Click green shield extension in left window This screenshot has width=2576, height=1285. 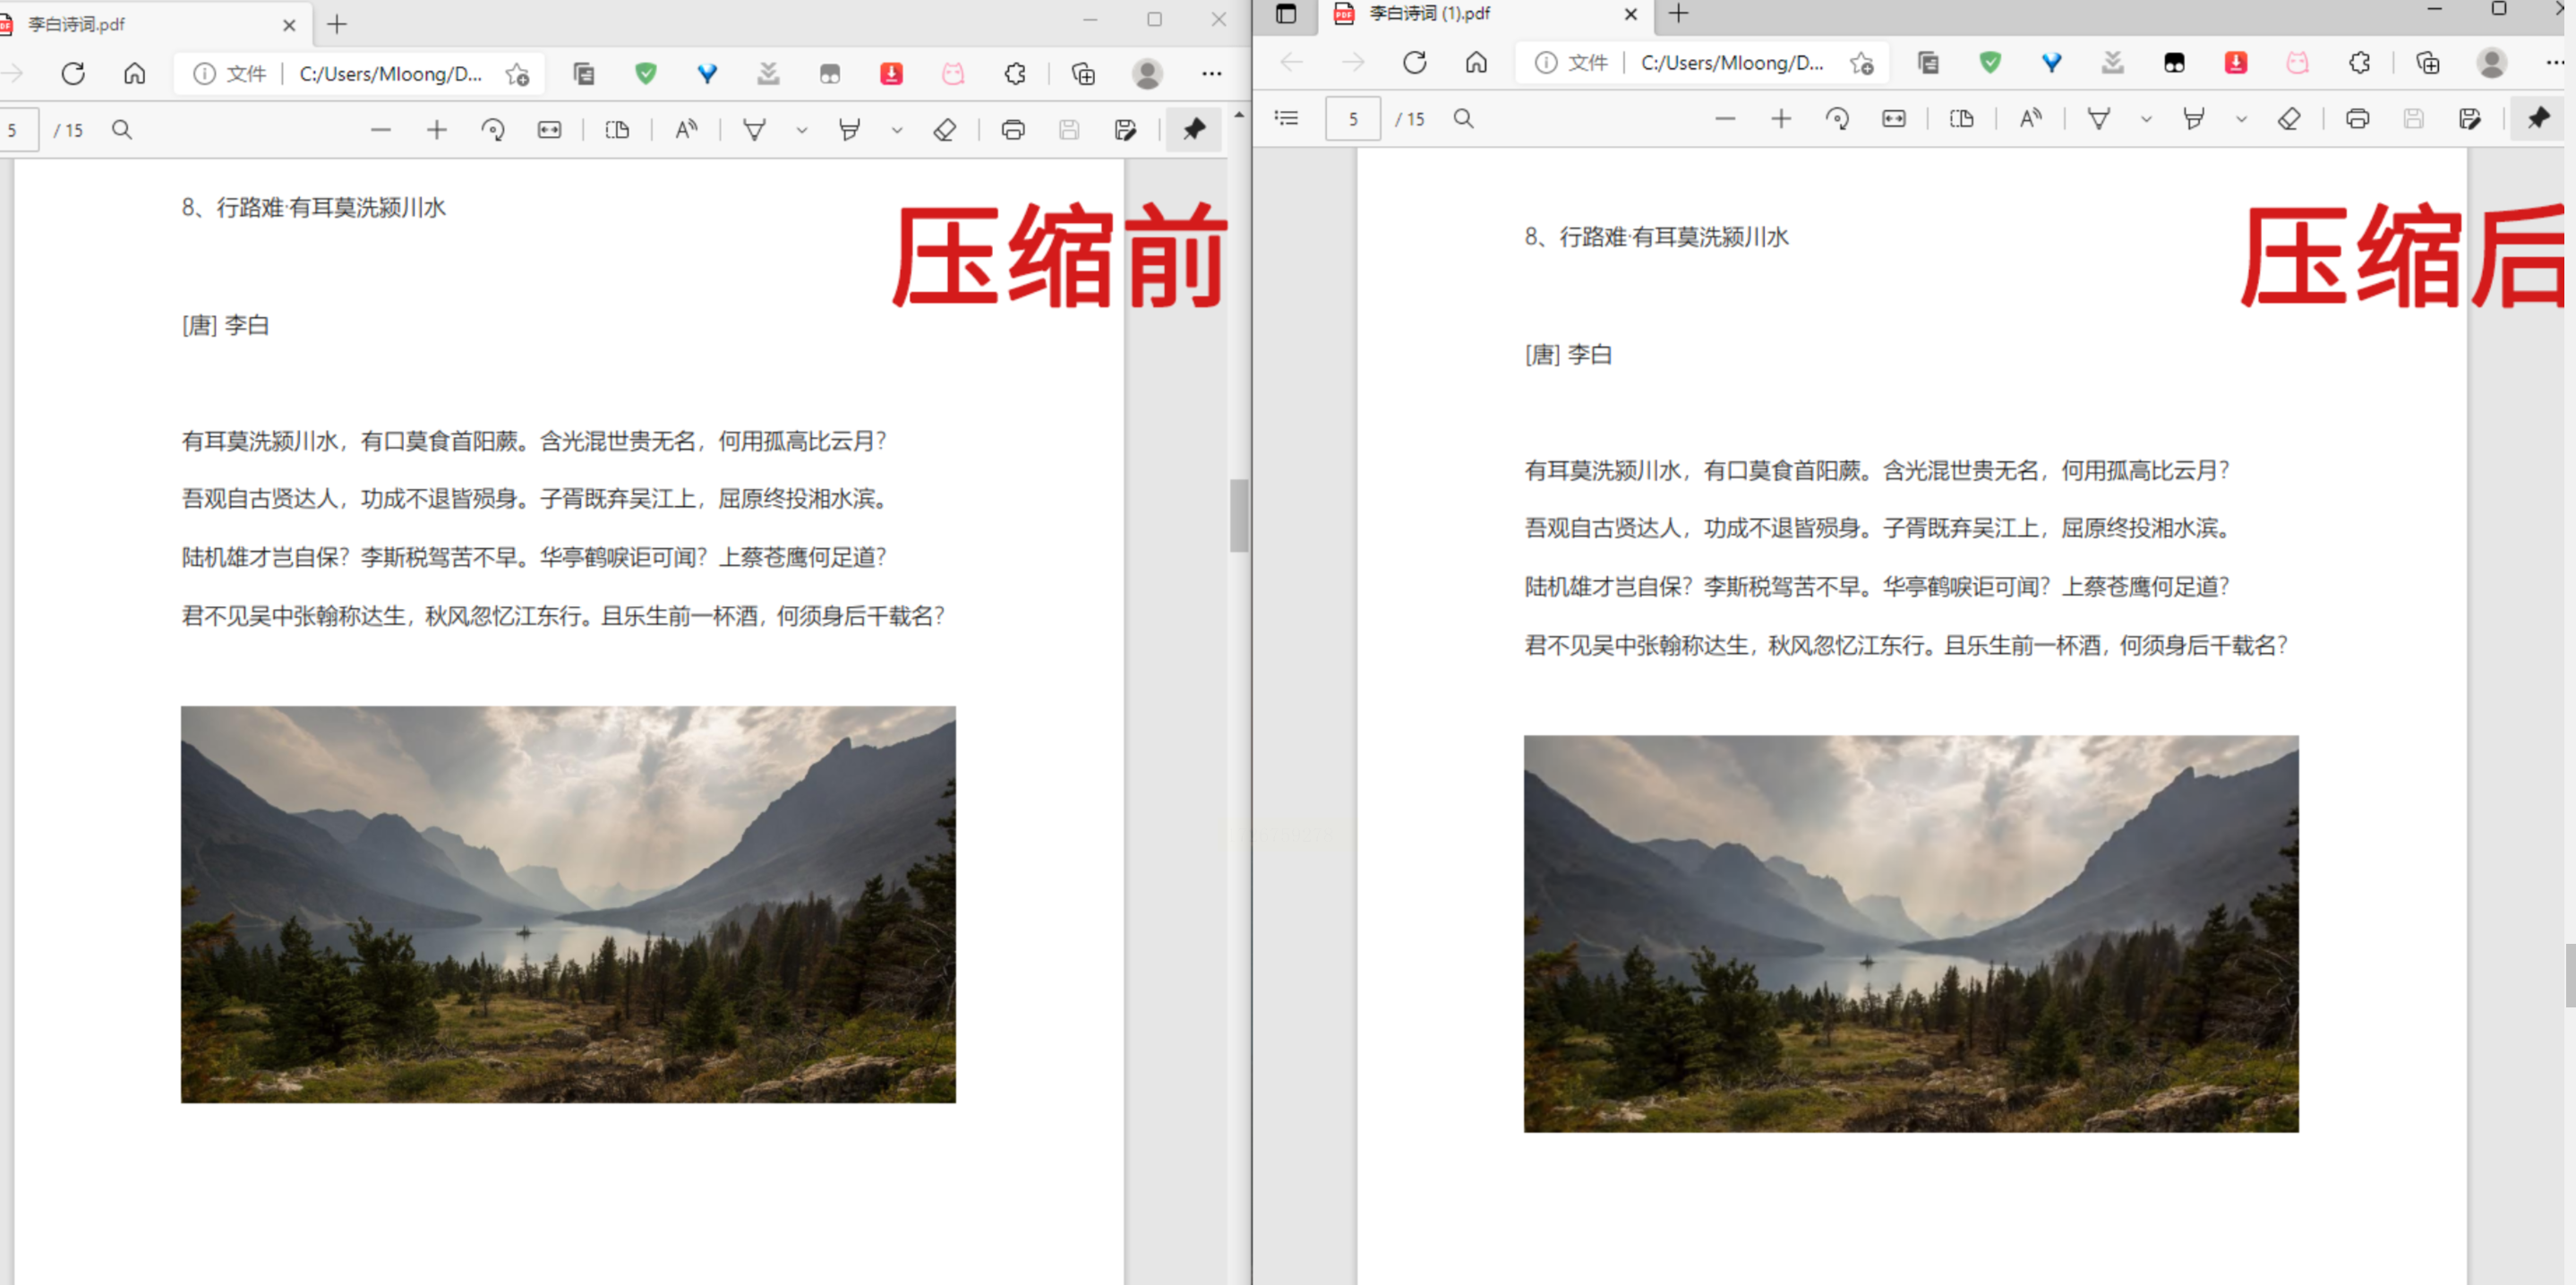646,74
